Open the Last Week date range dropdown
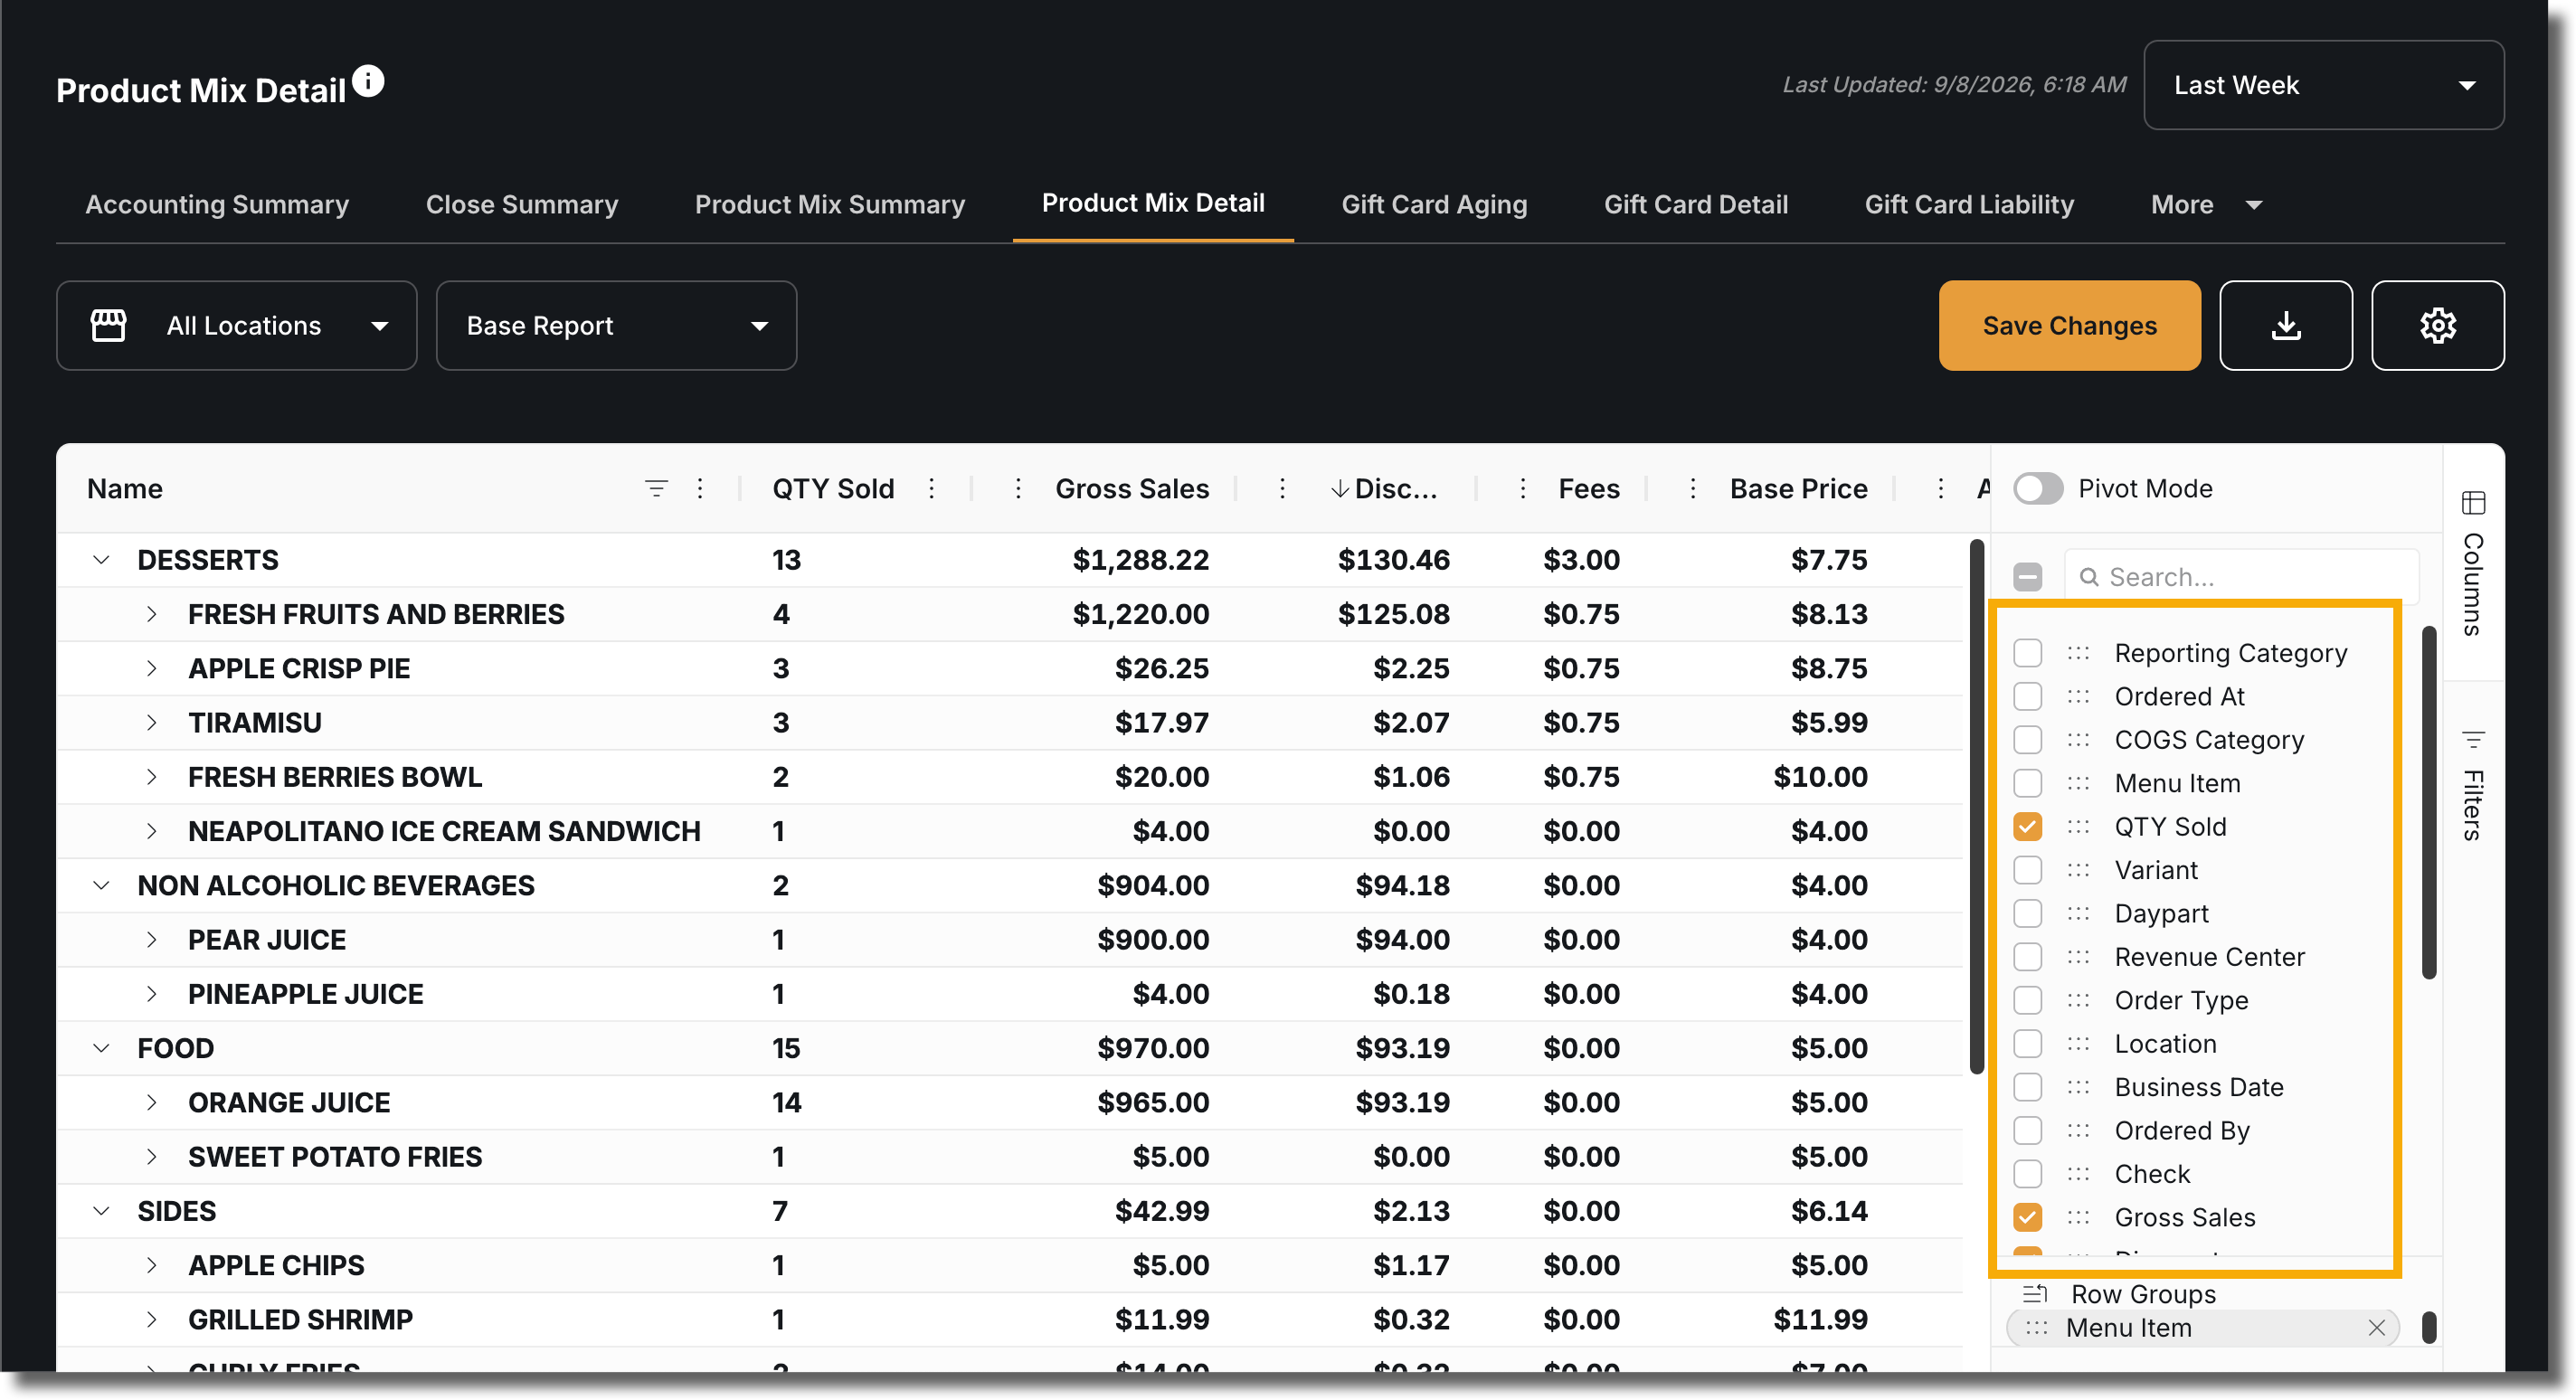The image size is (2576, 1400). pos(2323,85)
